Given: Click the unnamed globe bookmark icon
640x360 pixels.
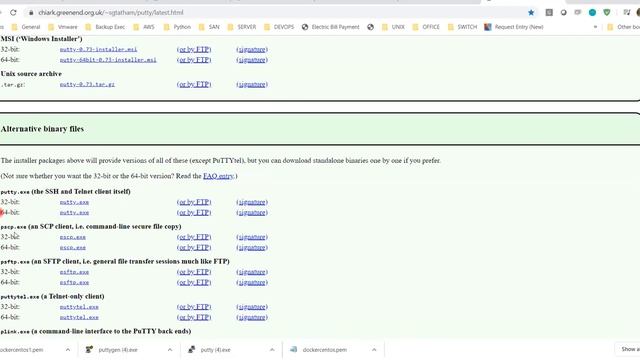Looking at the screenshot, I should 370,27.
